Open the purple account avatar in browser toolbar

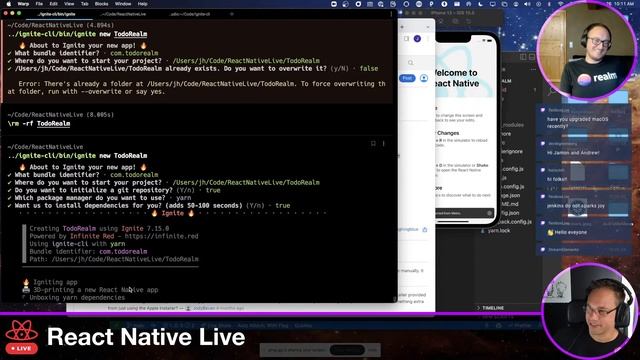(417, 38)
